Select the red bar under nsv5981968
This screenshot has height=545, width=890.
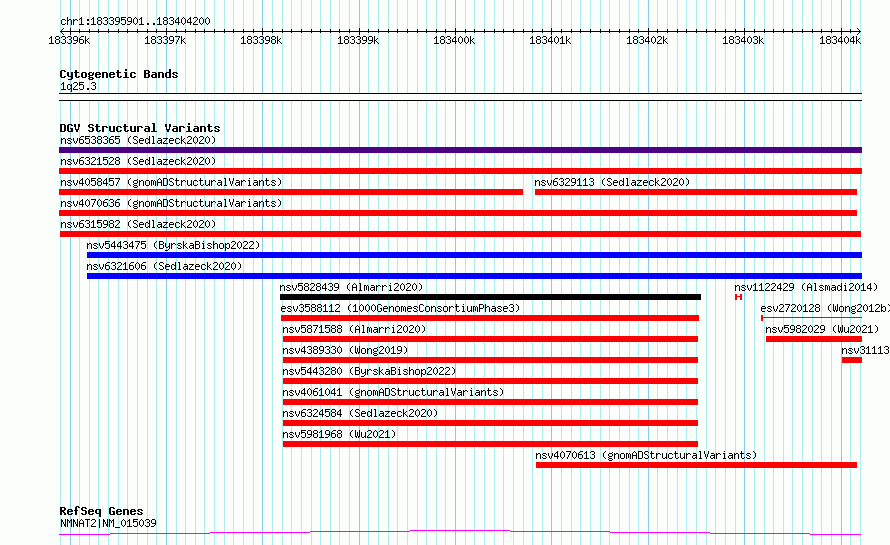[490, 444]
